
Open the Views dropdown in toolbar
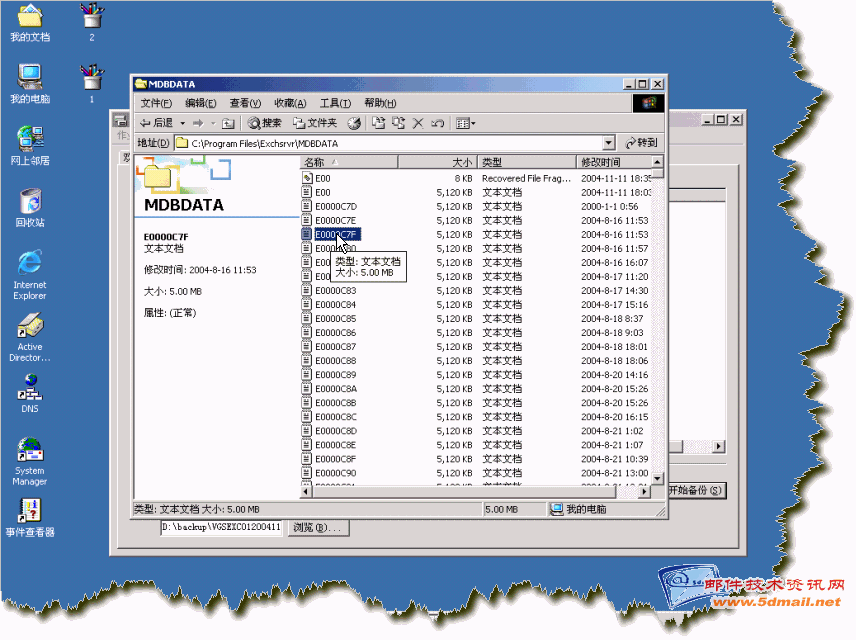[466, 123]
